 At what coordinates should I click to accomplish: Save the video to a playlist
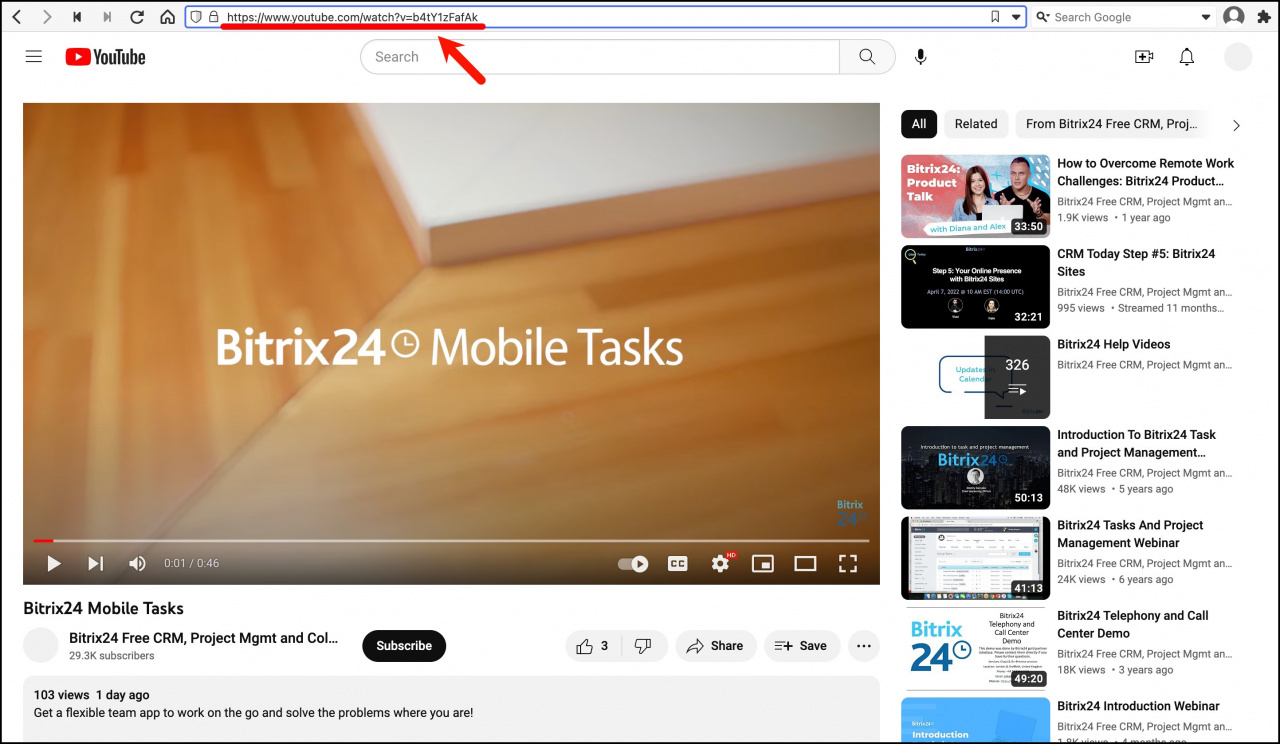[802, 646]
